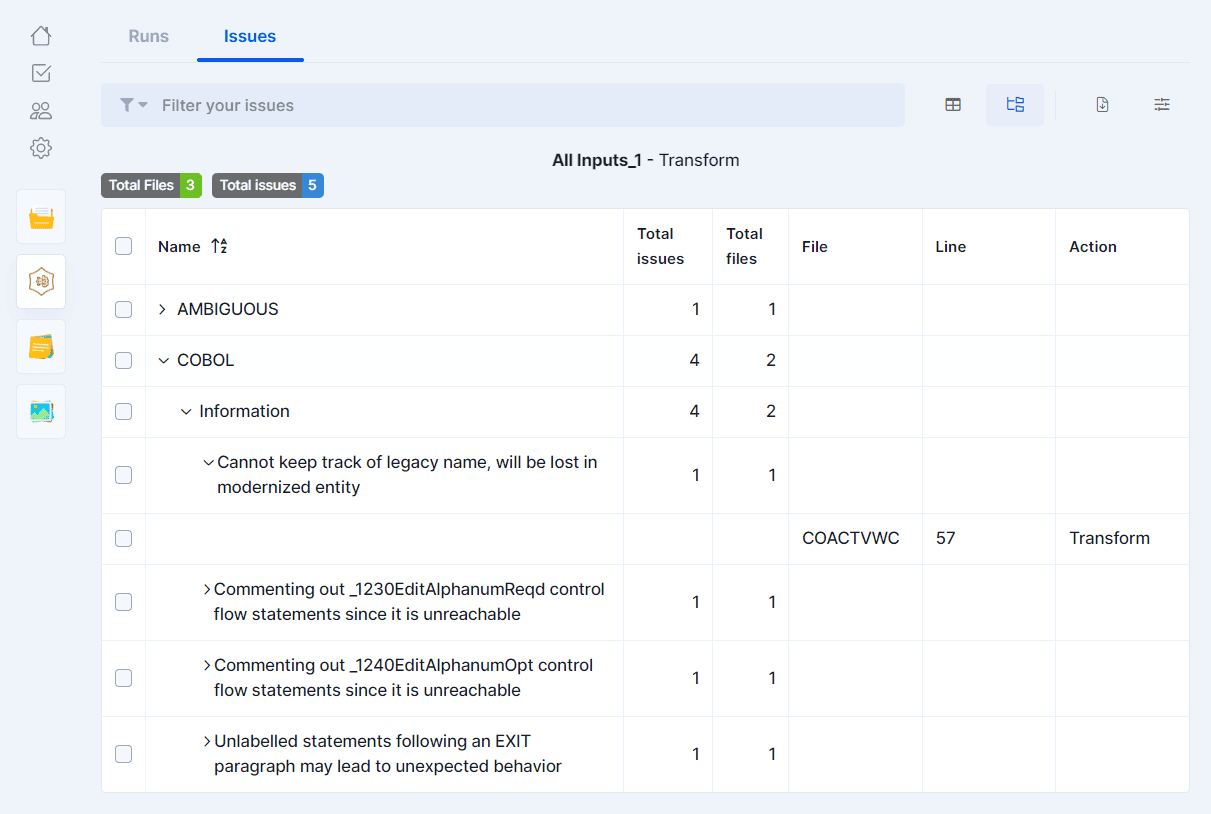Collapse 'Cannot keep track of legacy name' issue
The width and height of the screenshot is (1211, 814).
point(209,462)
